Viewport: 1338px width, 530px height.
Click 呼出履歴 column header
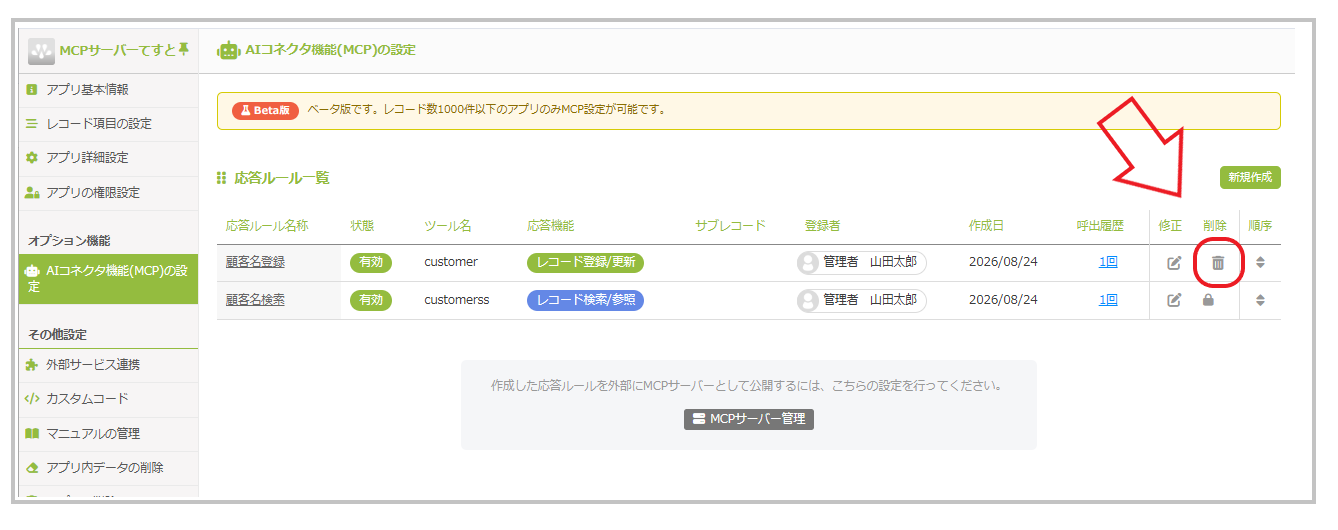(1100, 226)
